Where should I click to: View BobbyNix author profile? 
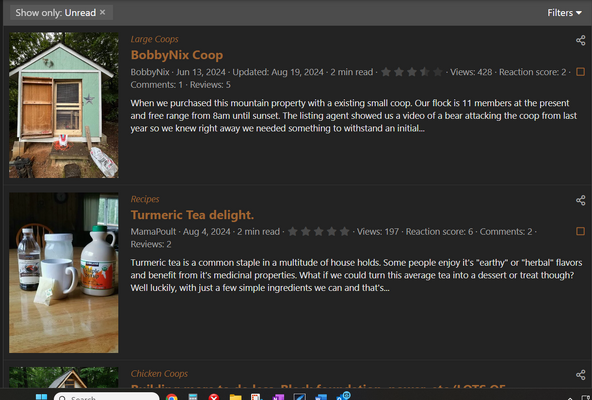[x=150, y=72]
